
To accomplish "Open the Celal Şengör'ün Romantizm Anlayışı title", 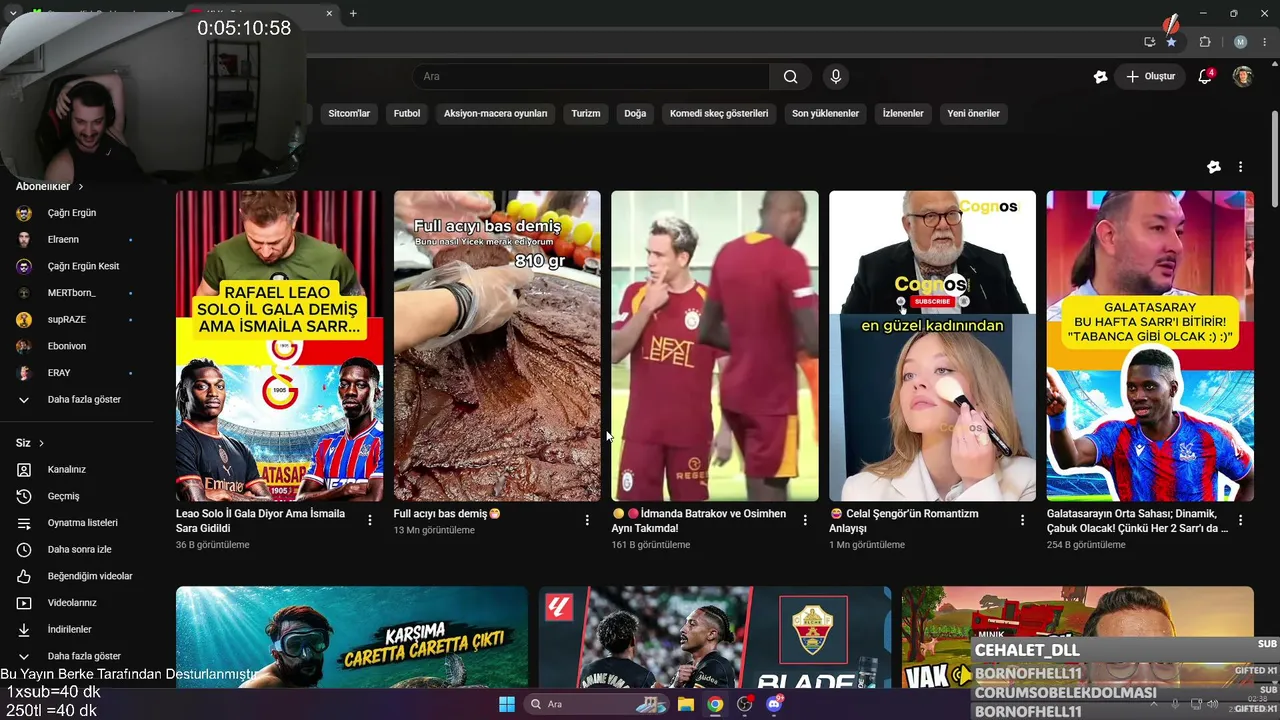I will pos(905,521).
